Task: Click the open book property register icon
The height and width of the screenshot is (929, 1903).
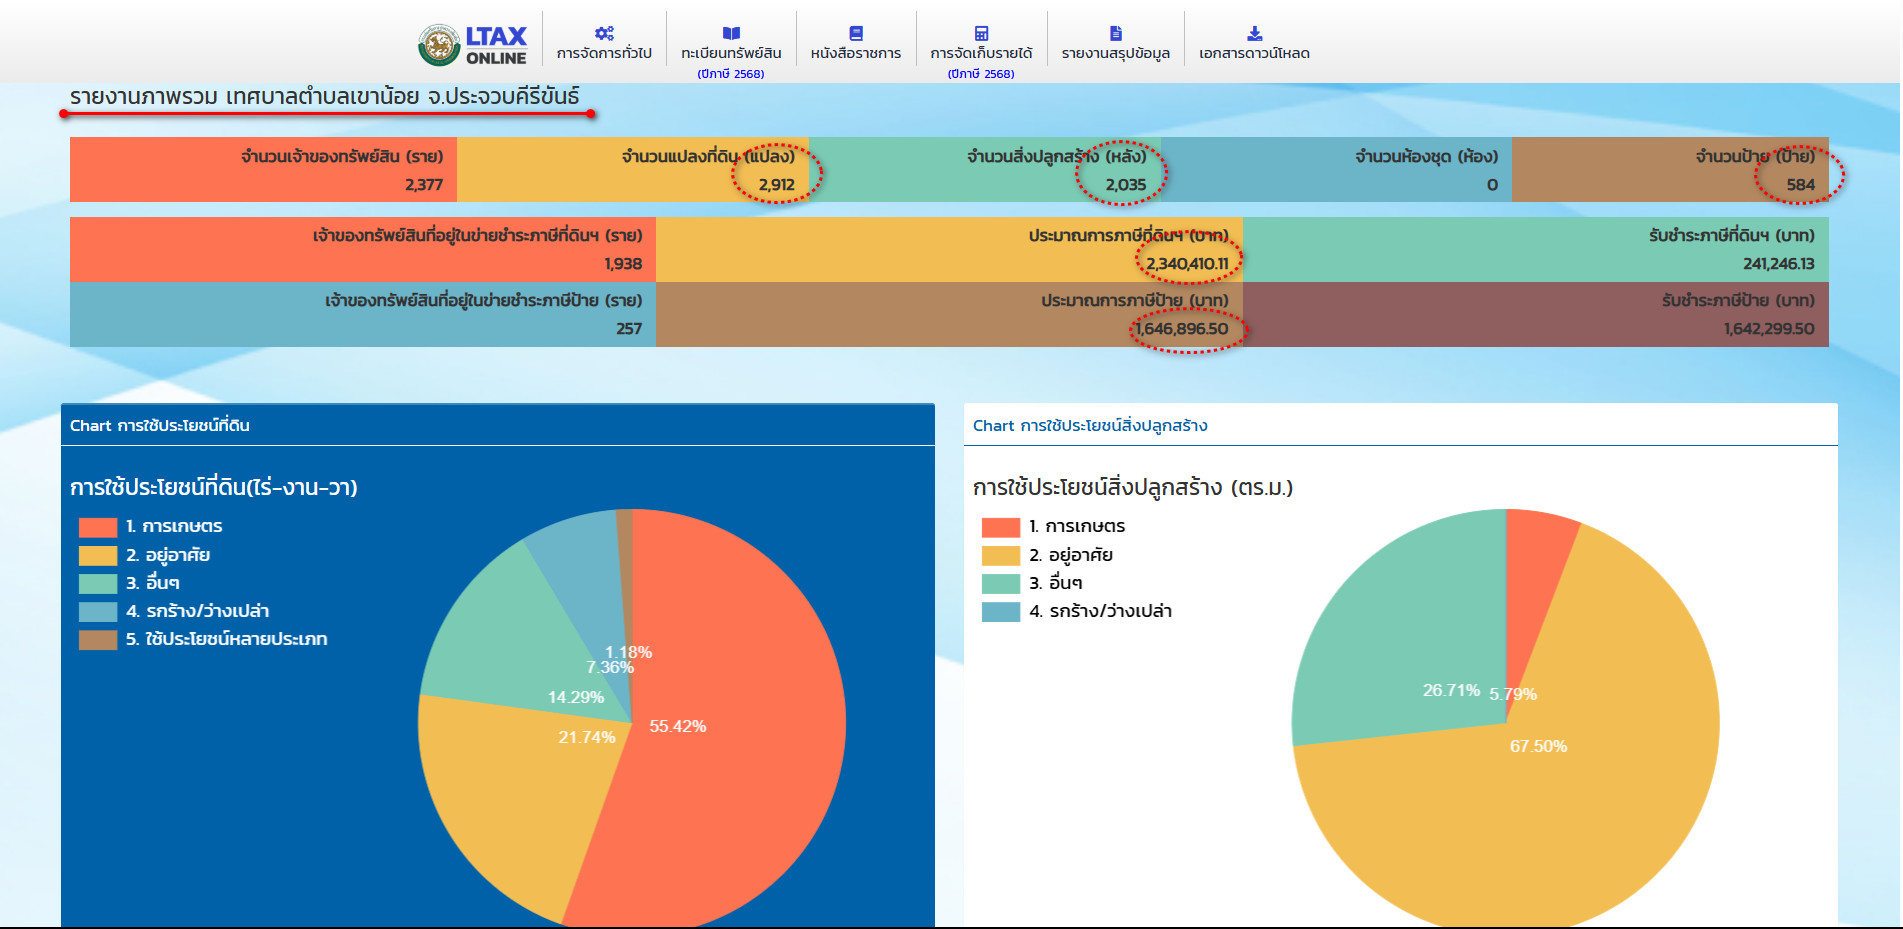Action: tap(731, 33)
